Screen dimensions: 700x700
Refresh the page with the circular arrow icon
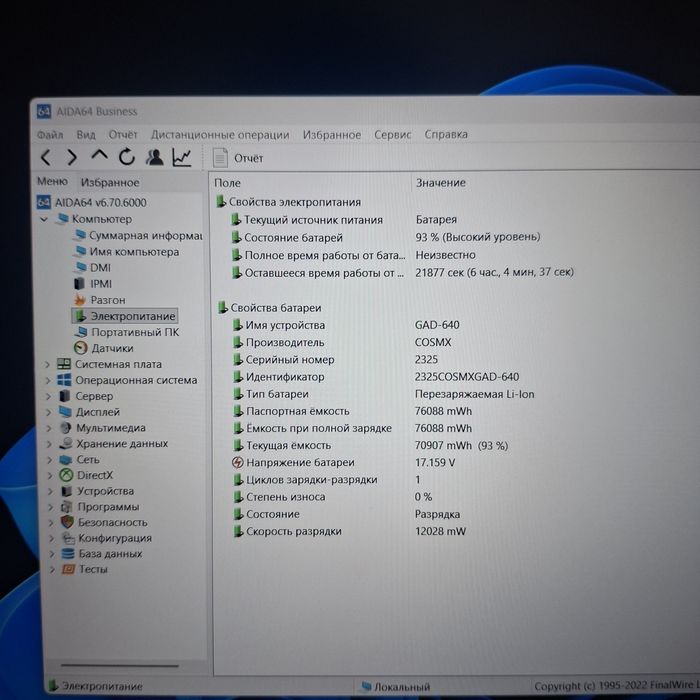point(127,157)
